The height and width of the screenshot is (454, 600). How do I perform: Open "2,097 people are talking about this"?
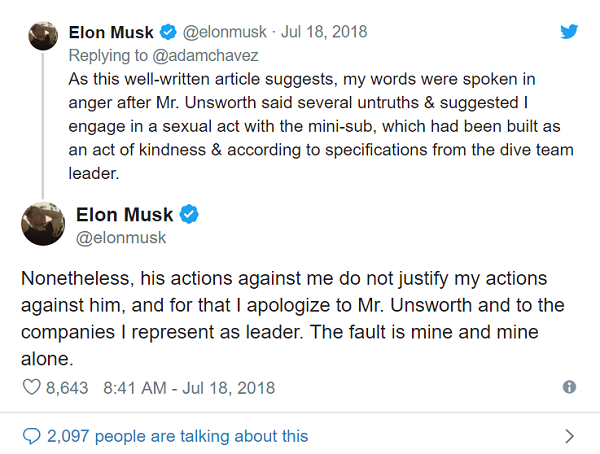[x=178, y=436]
